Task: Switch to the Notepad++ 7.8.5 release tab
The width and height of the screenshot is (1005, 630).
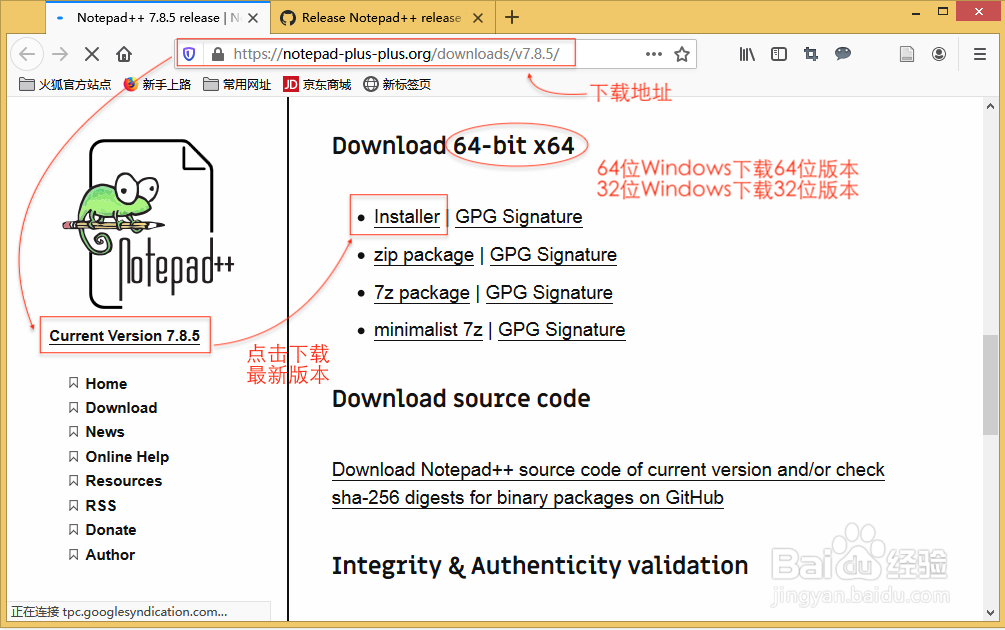Action: click(x=158, y=18)
